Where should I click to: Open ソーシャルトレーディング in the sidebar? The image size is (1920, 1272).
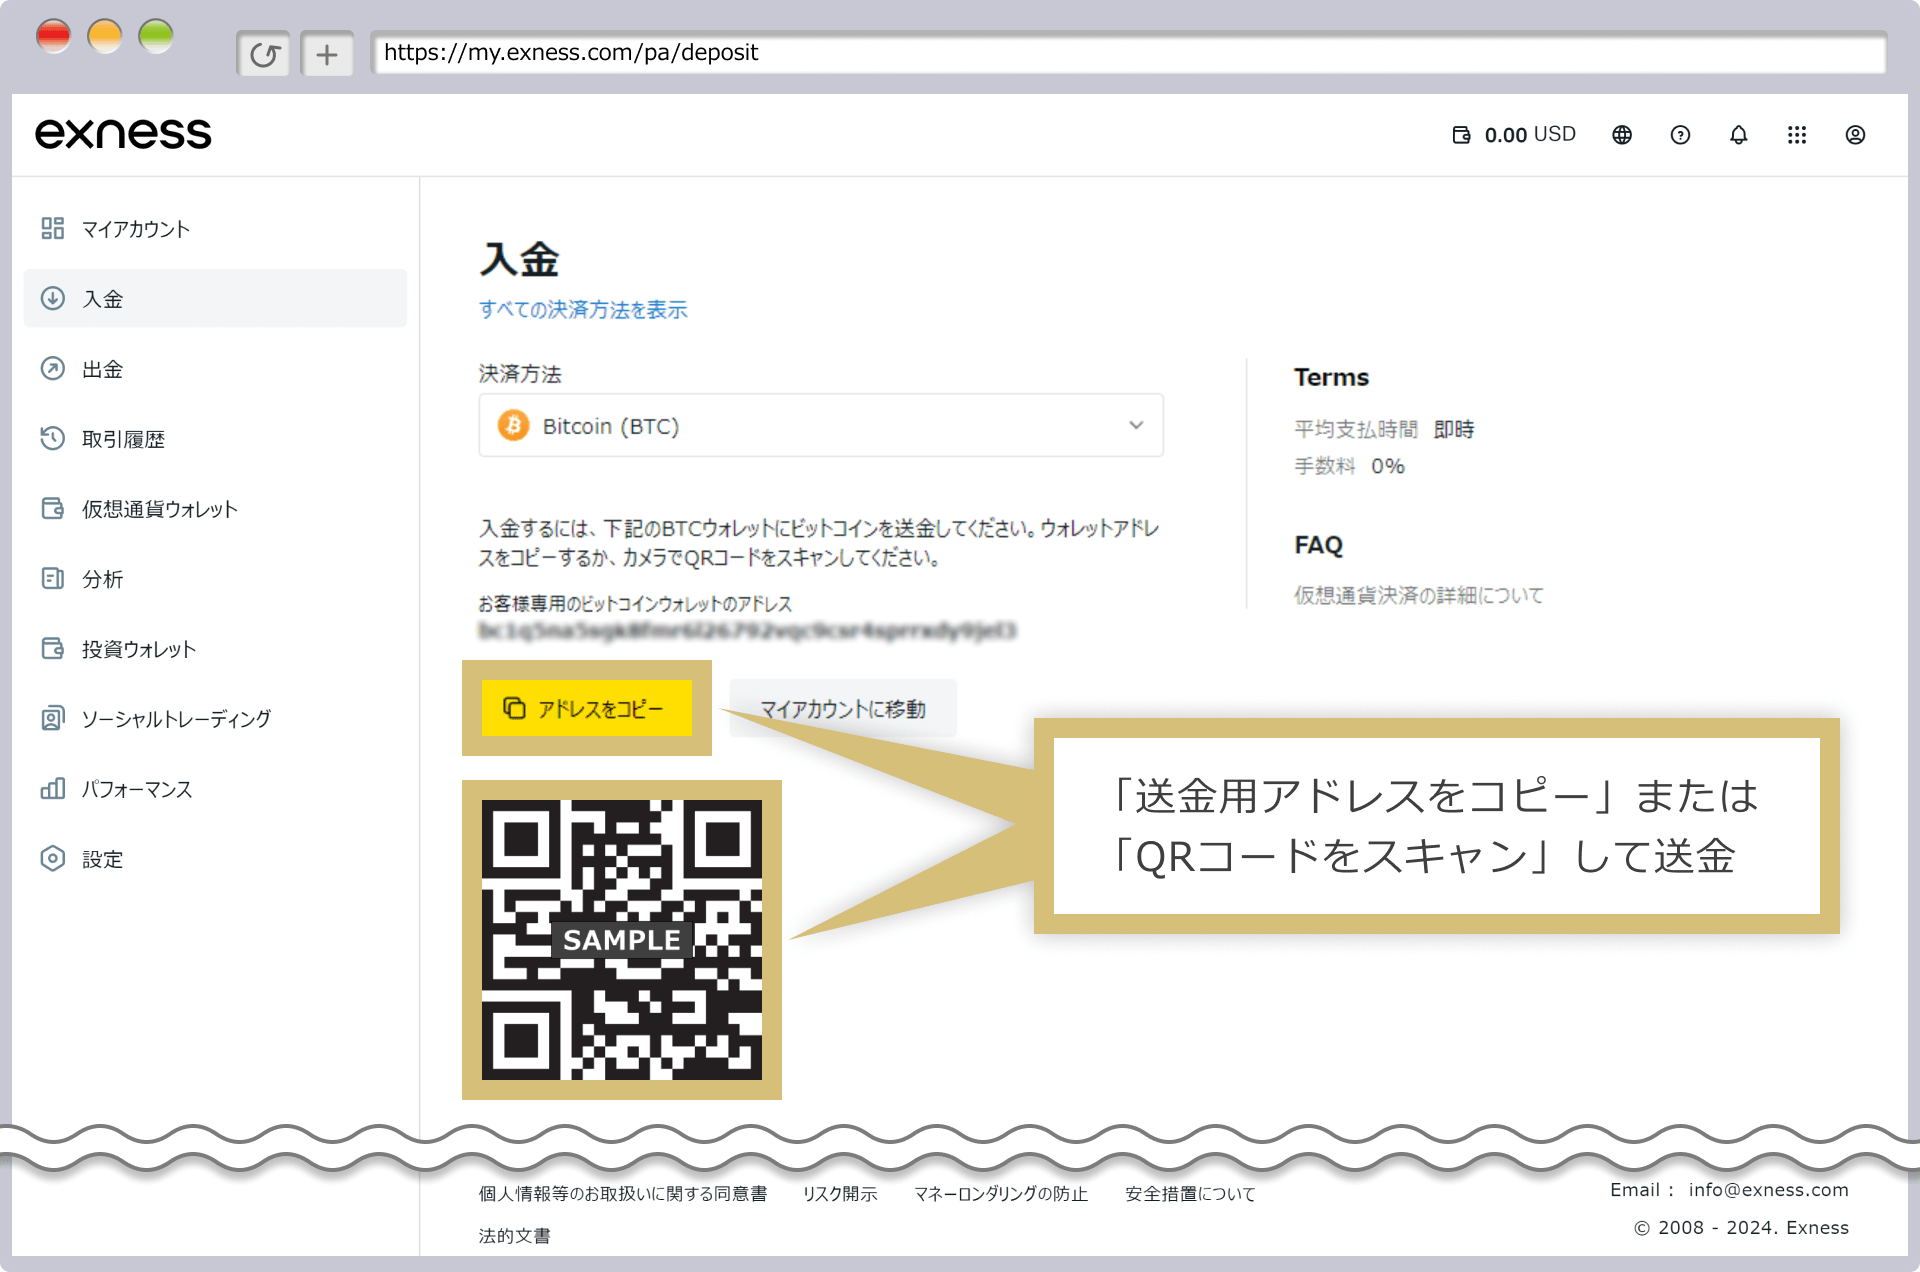pyautogui.click(x=215, y=719)
